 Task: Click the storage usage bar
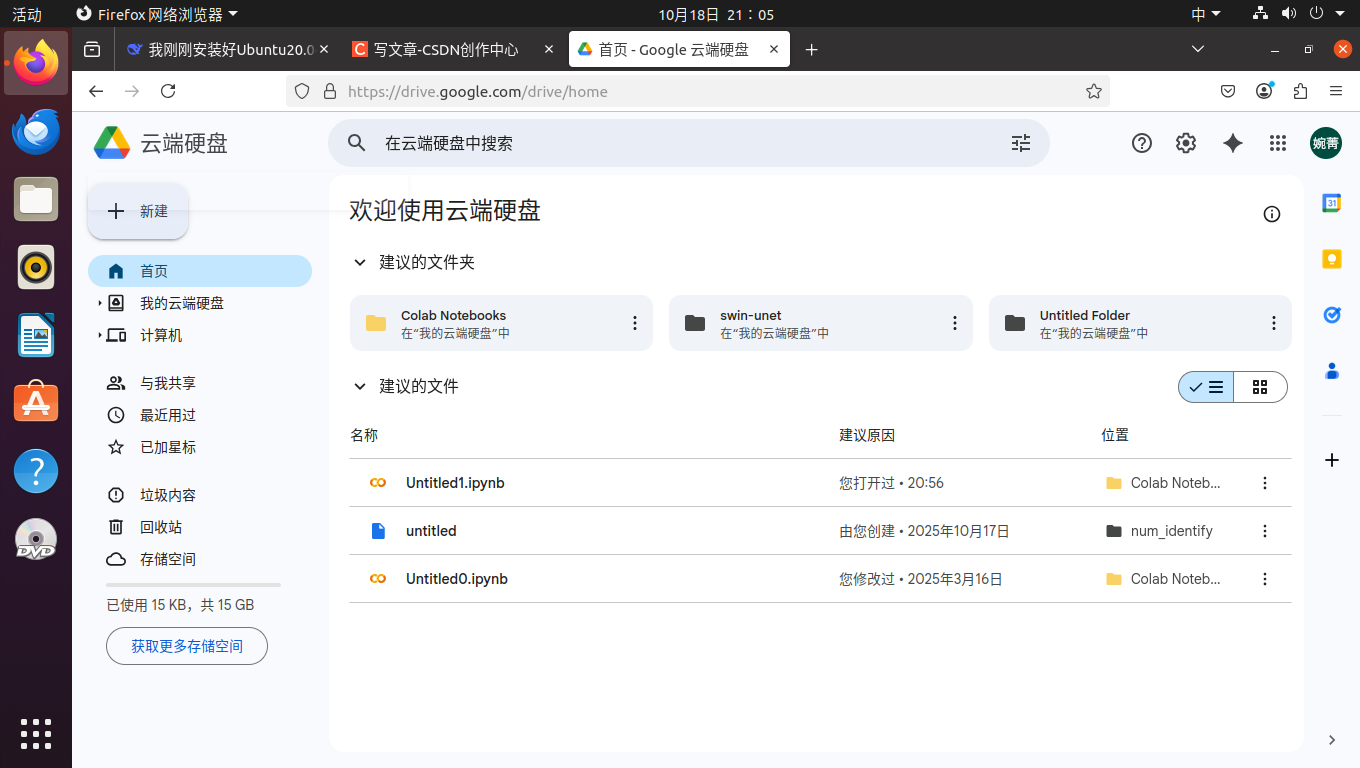click(193, 585)
